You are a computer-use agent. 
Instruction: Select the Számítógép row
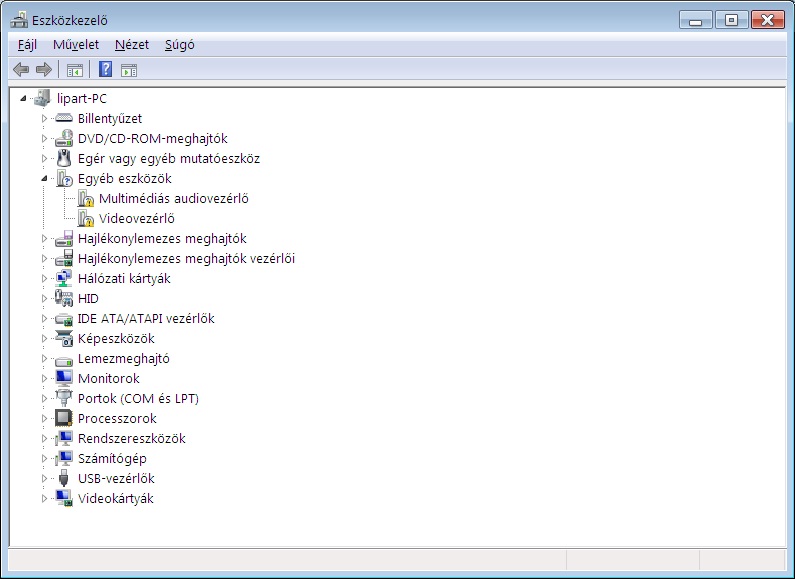[x=112, y=458]
